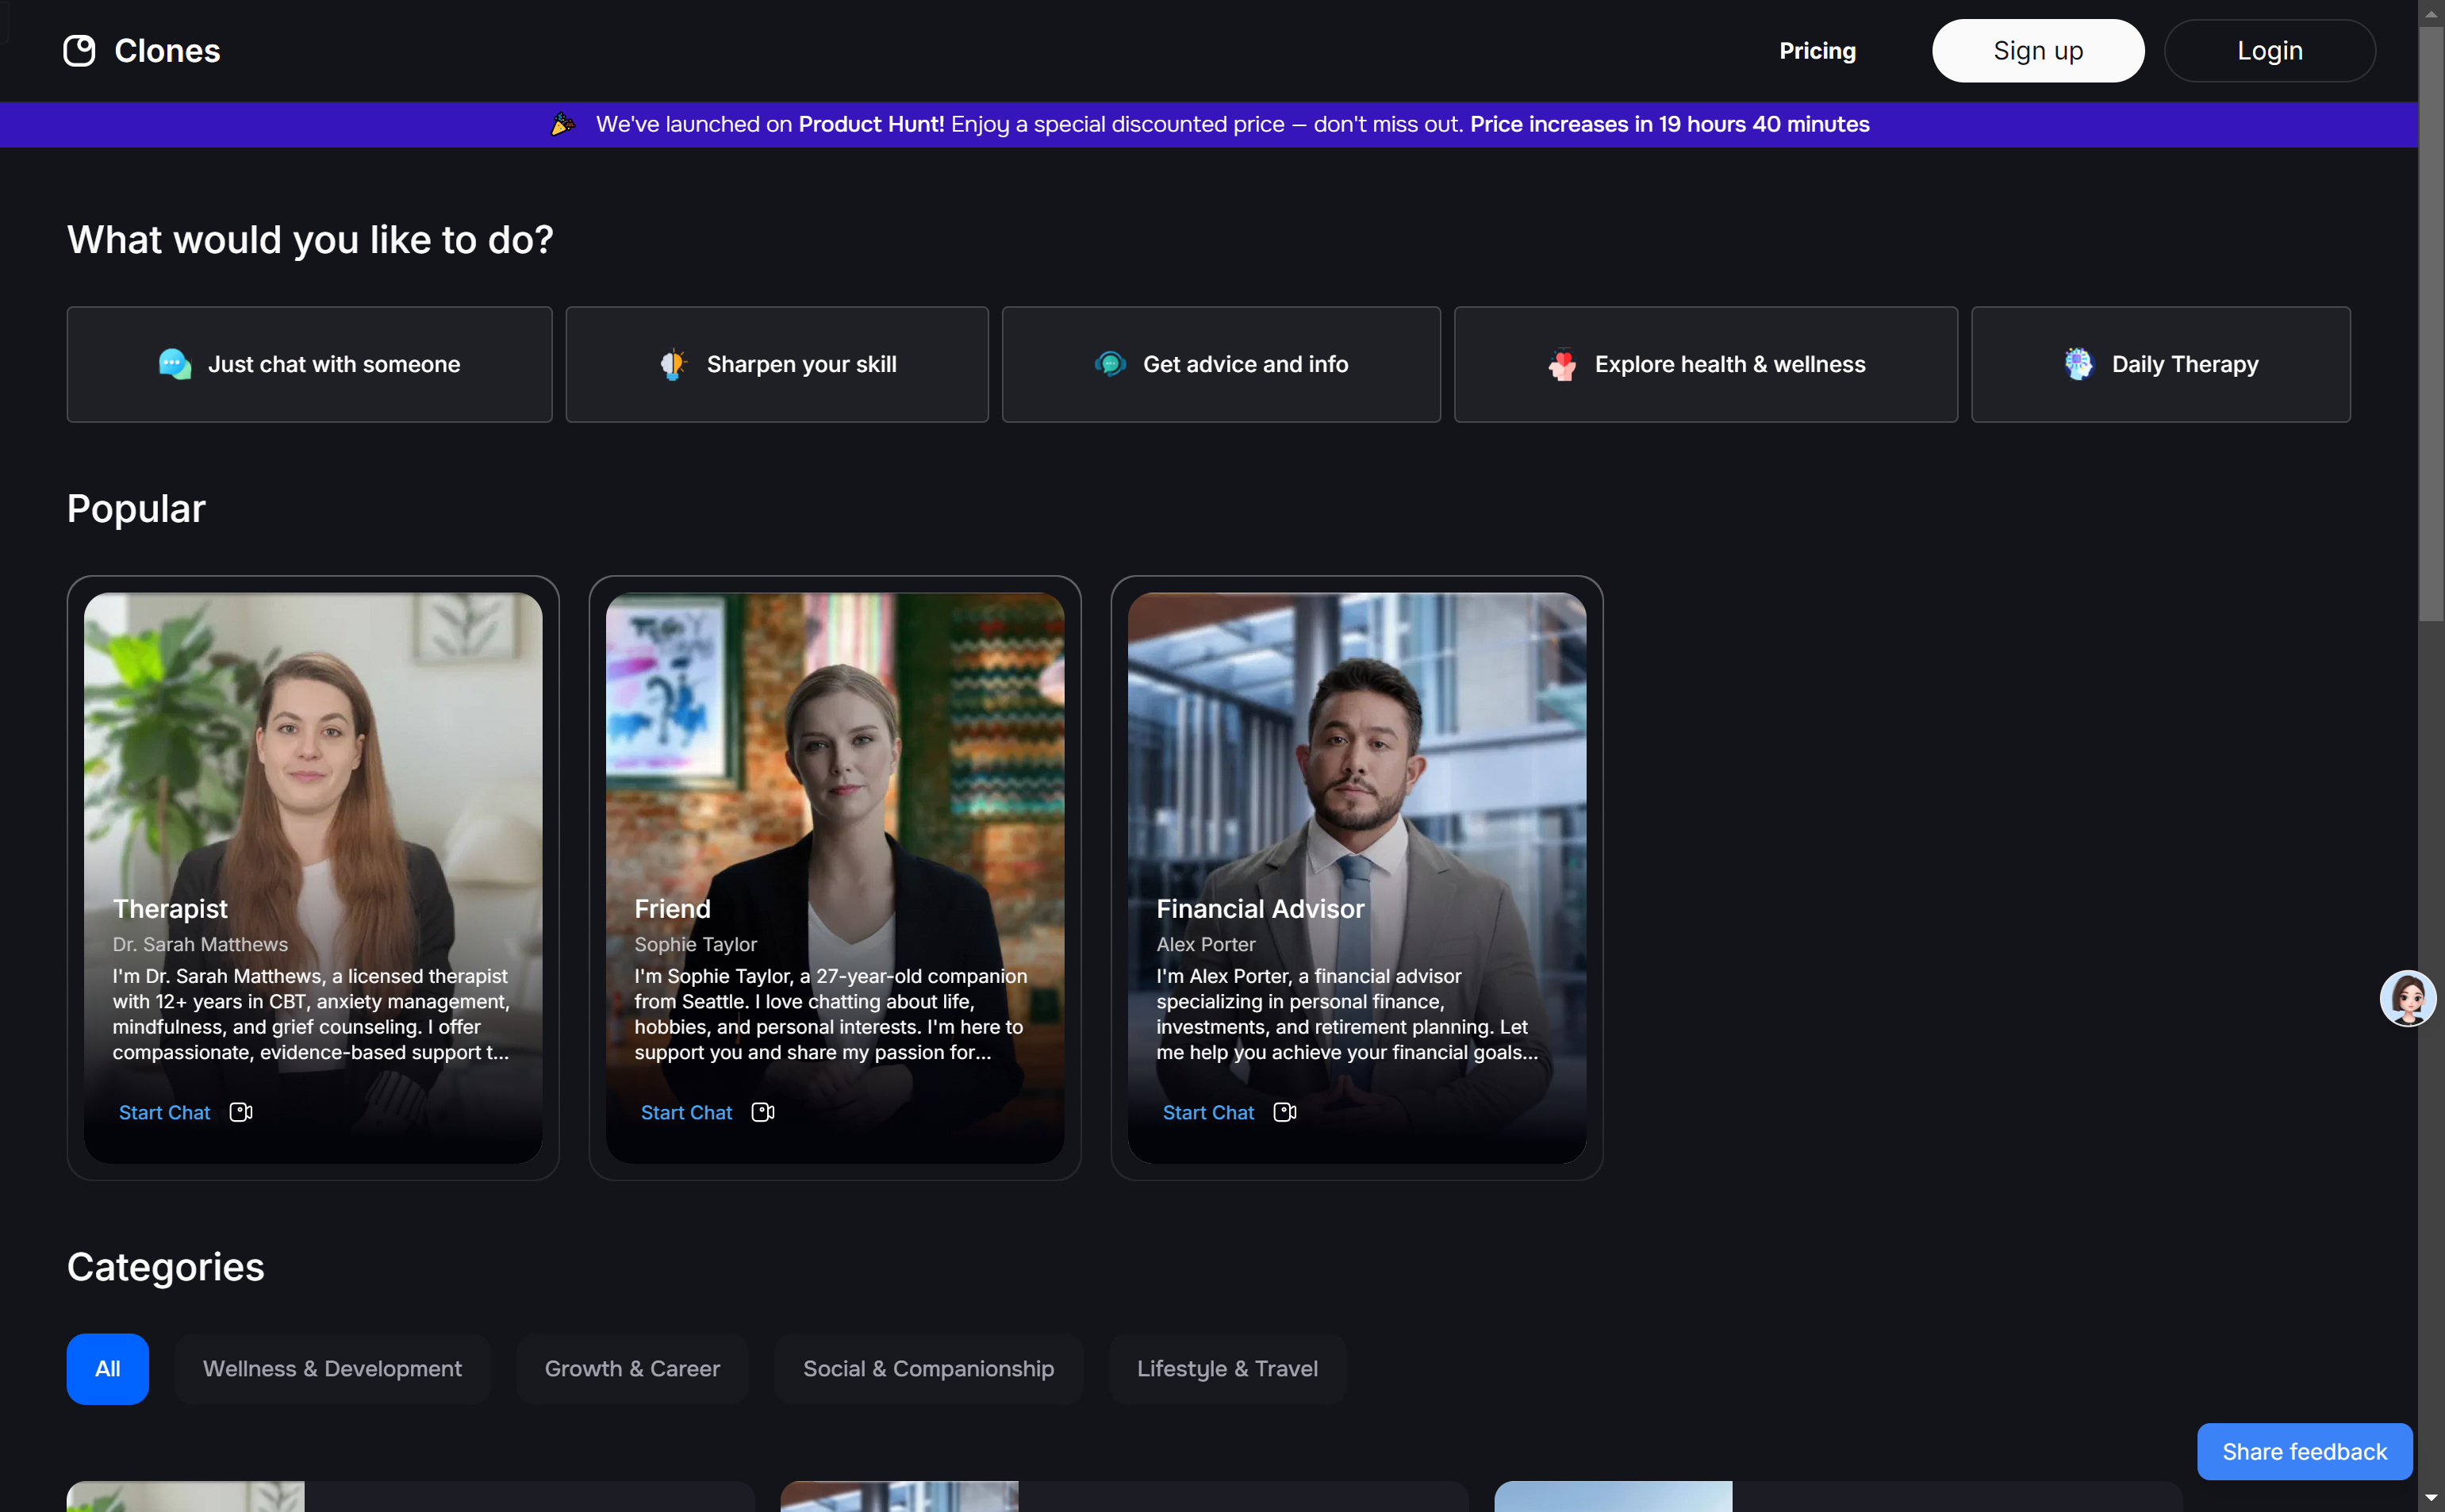The width and height of the screenshot is (2445, 1512).
Task: Select the Social & Companionship category
Action: click(928, 1369)
